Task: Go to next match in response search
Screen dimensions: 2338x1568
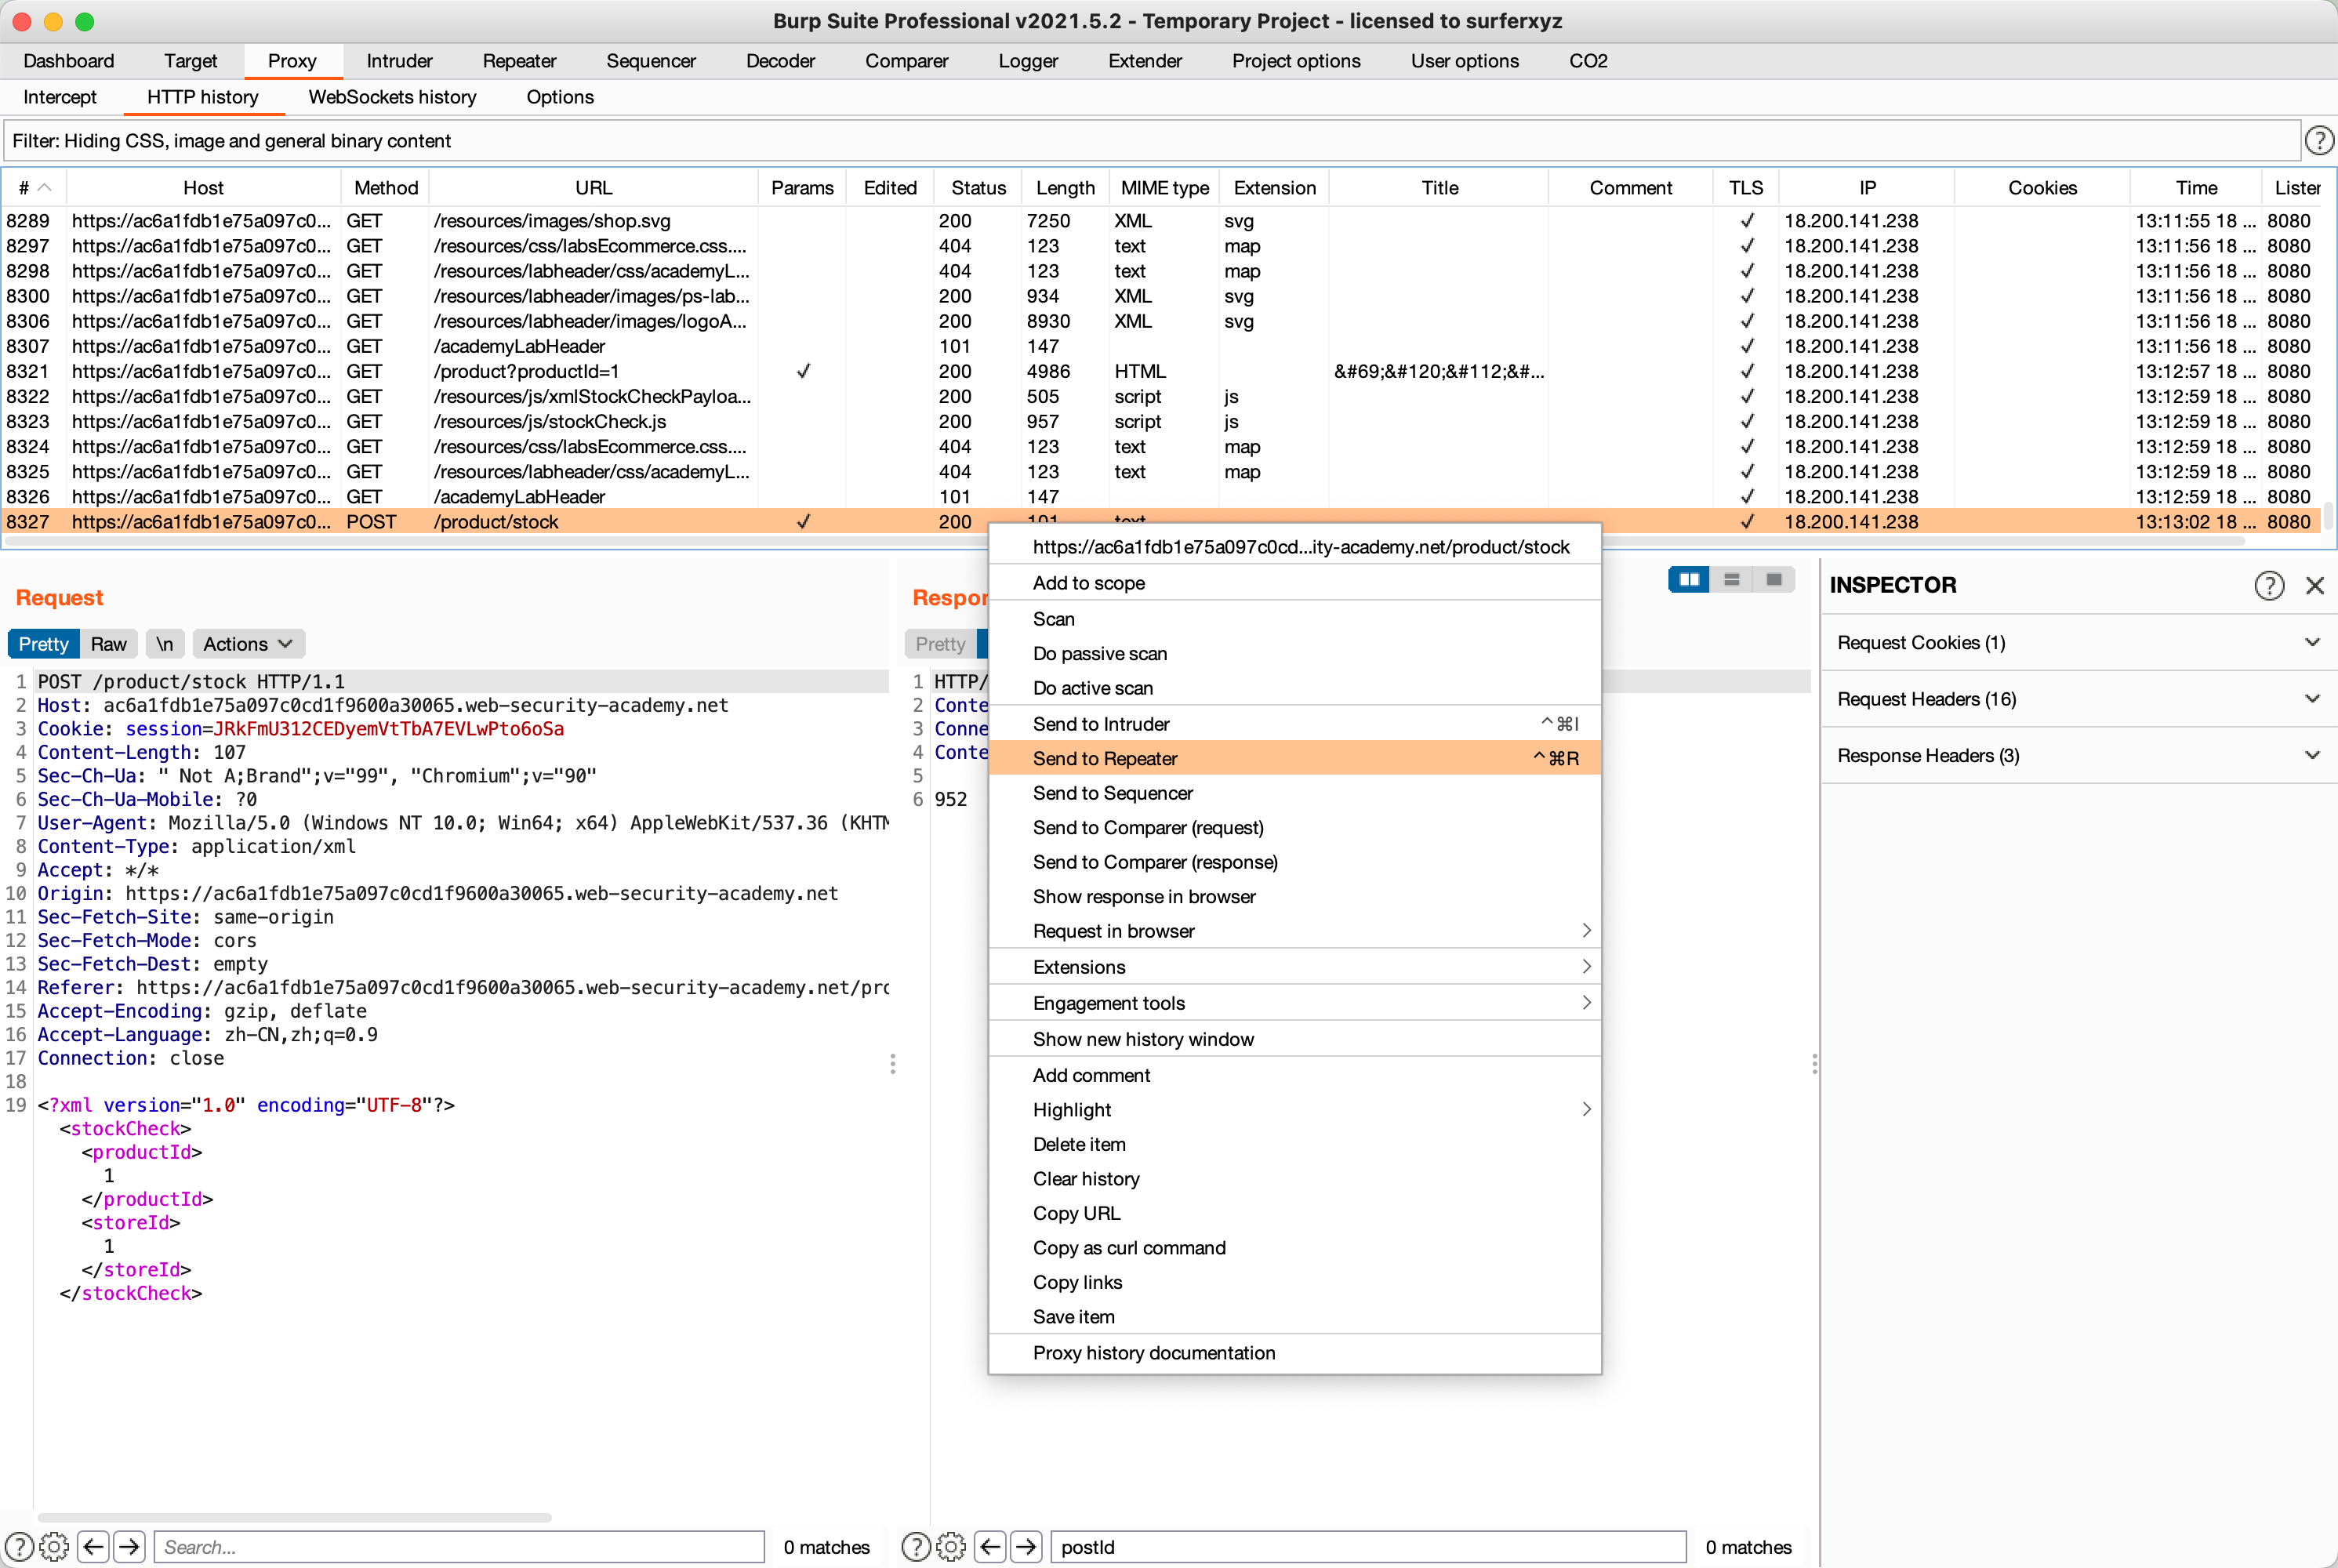Action: tap(1026, 1547)
